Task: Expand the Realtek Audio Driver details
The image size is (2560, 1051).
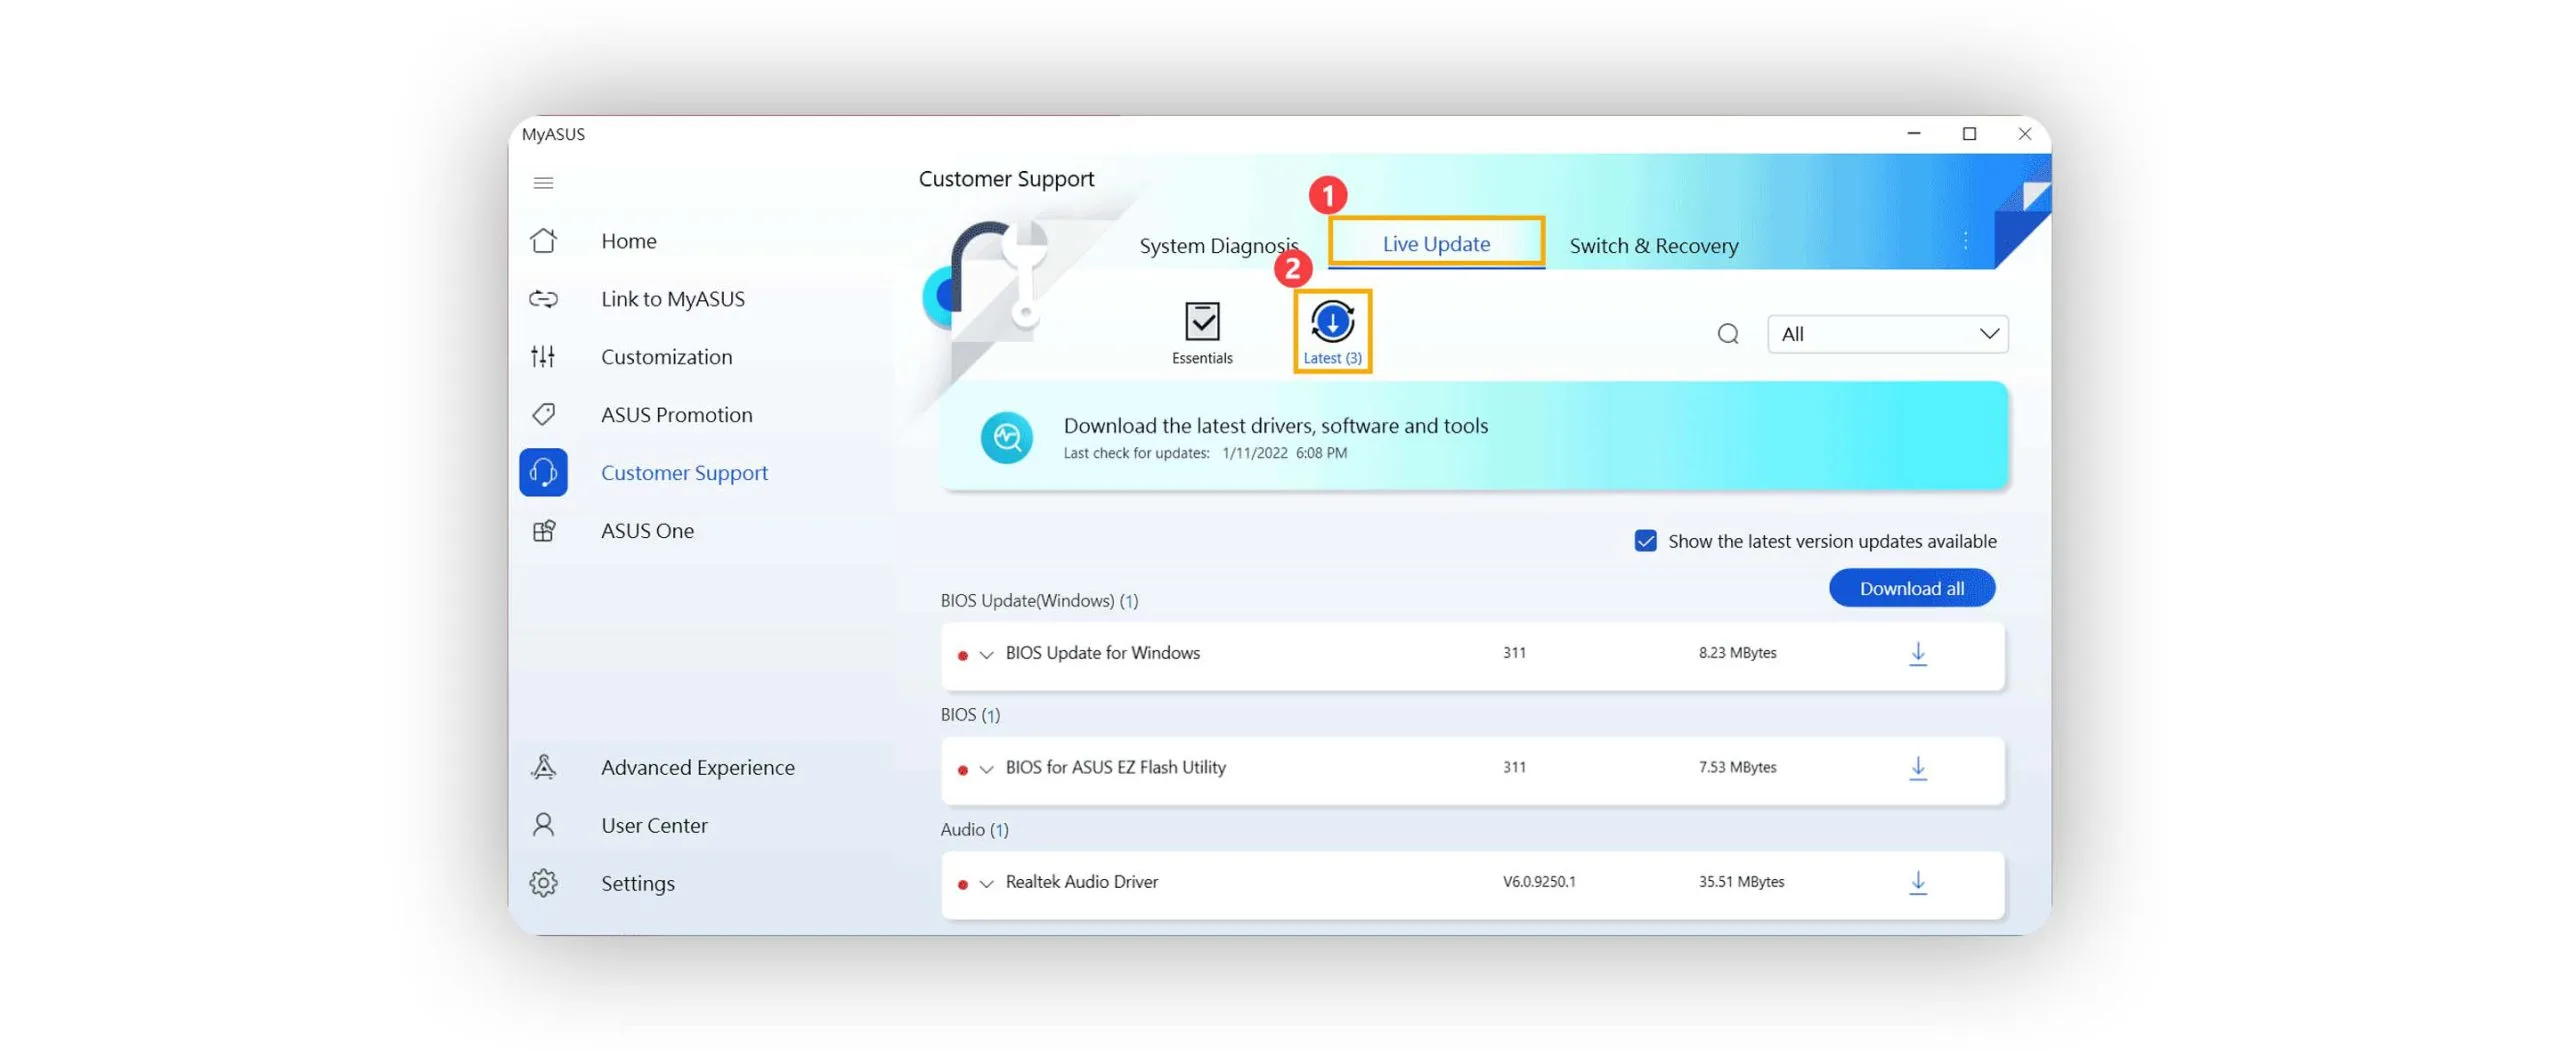Action: 986,884
